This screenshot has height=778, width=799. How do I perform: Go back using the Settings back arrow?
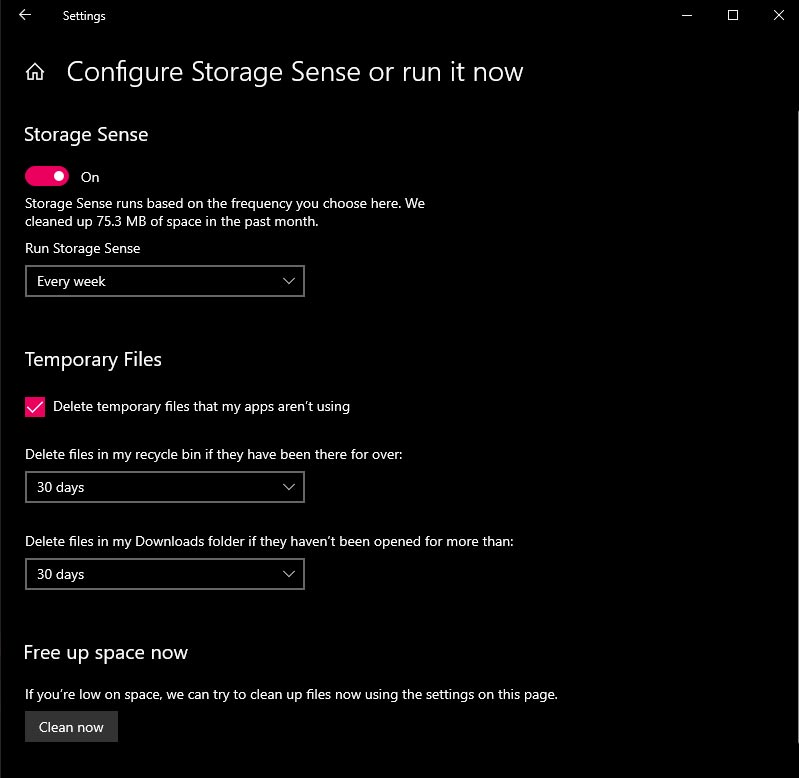point(25,15)
